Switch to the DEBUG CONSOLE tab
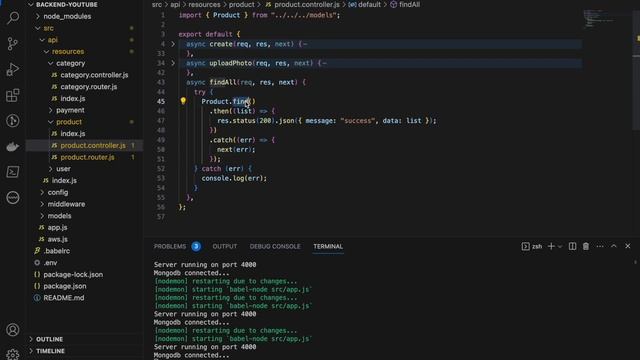640x360 pixels. [275, 247]
